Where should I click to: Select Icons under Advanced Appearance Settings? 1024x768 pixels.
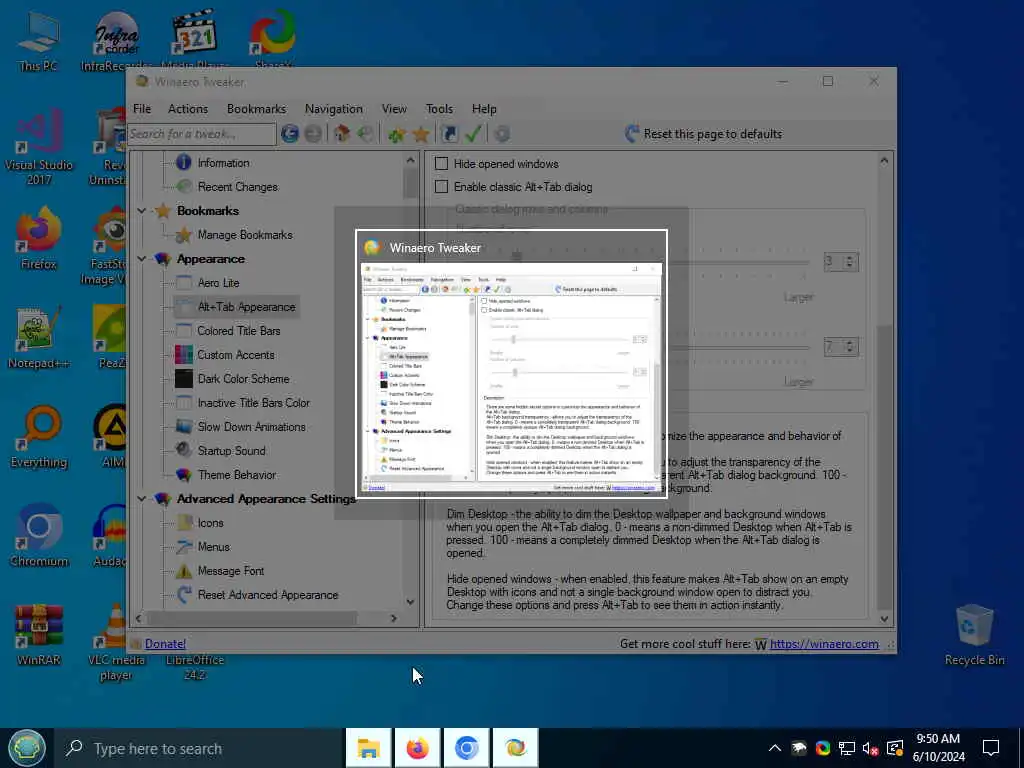click(210, 523)
